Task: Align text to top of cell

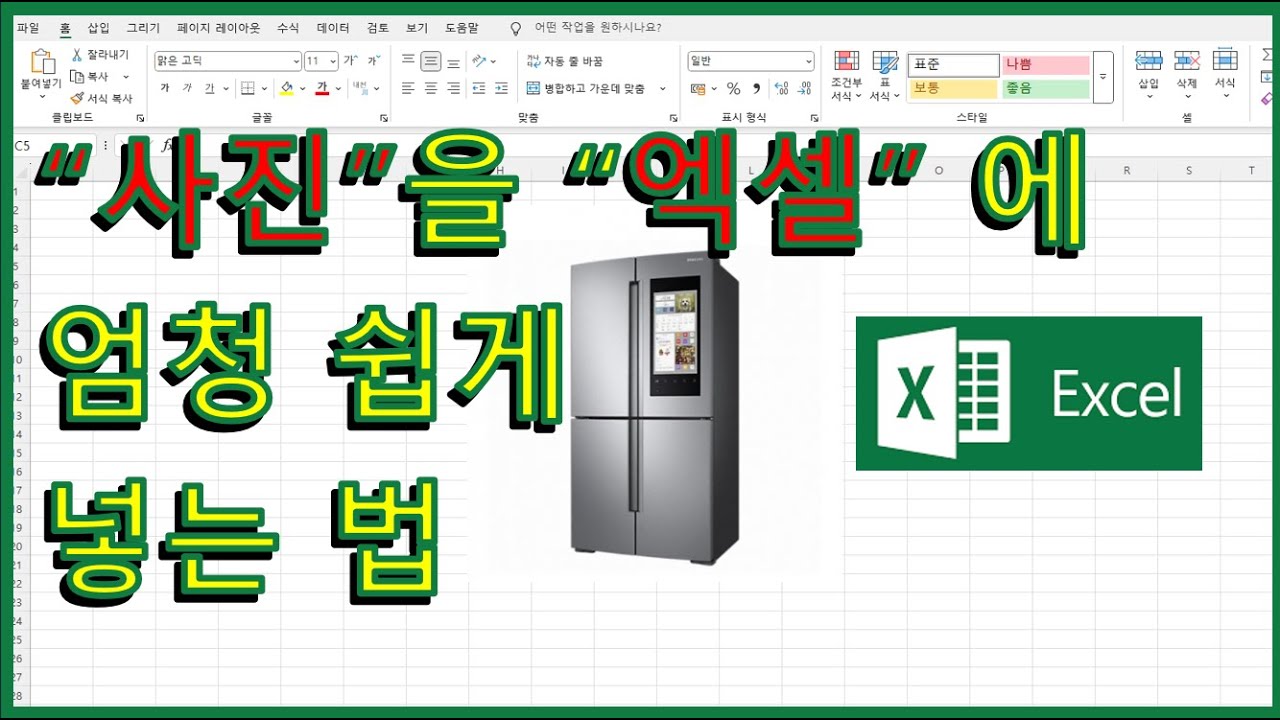Action: click(408, 61)
